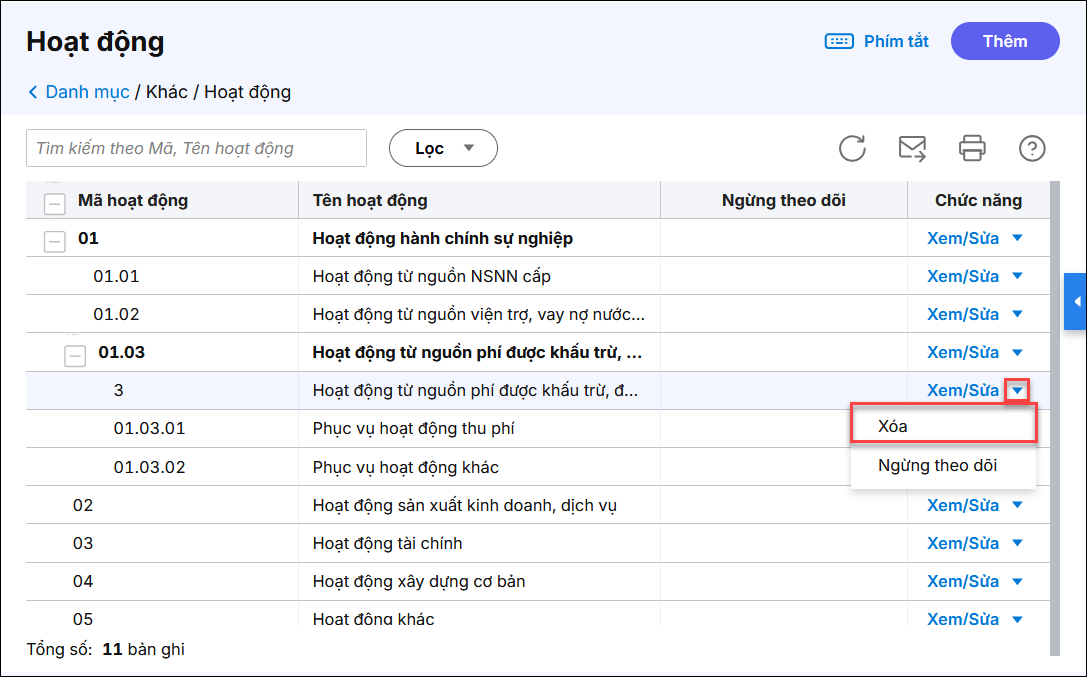Open the Lọc filter dropdown

[x=443, y=148]
